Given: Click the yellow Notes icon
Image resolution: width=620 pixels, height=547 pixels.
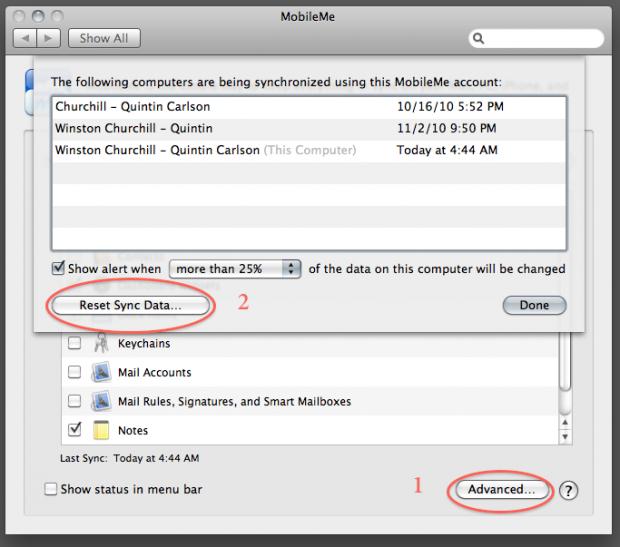Looking at the screenshot, I should 100,431.
